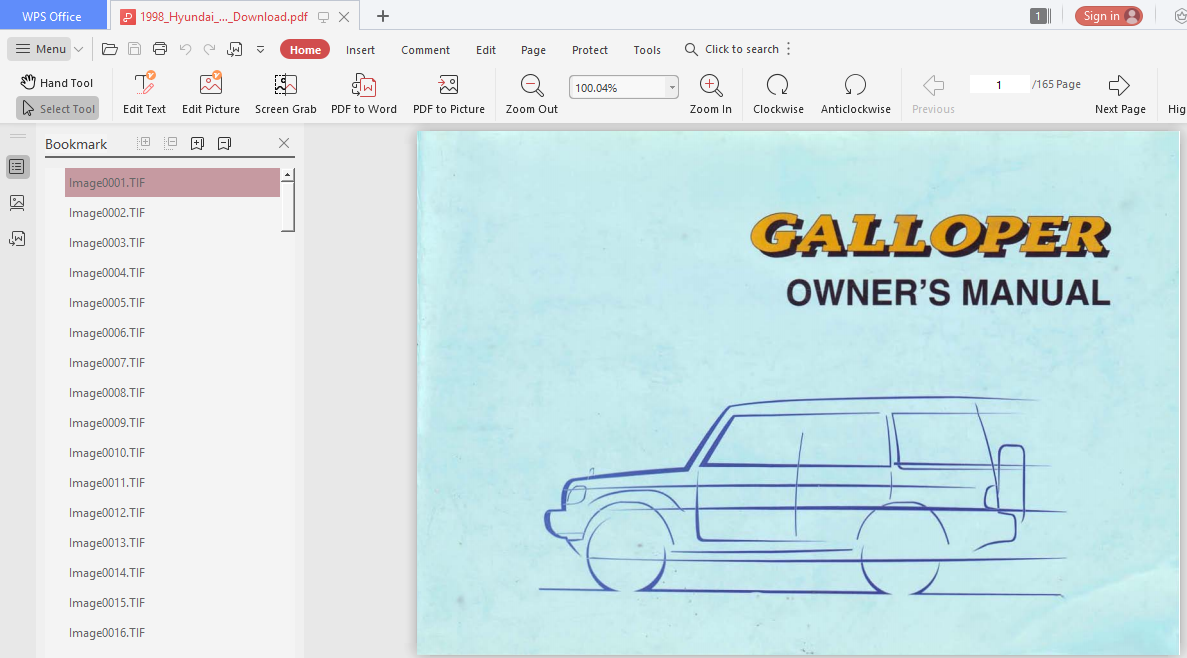Click the Print icon
Image resolution: width=1187 pixels, height=658 pixels.
[x=160, y=49]
